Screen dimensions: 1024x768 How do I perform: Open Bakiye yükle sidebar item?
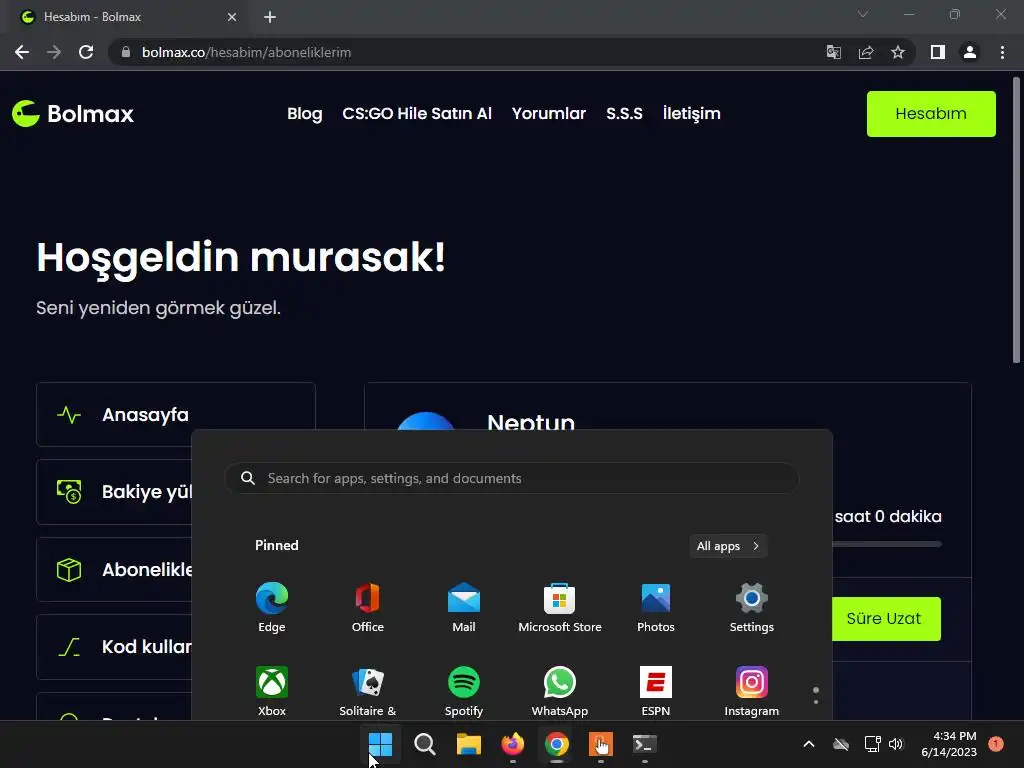click(x=114, y=492)
